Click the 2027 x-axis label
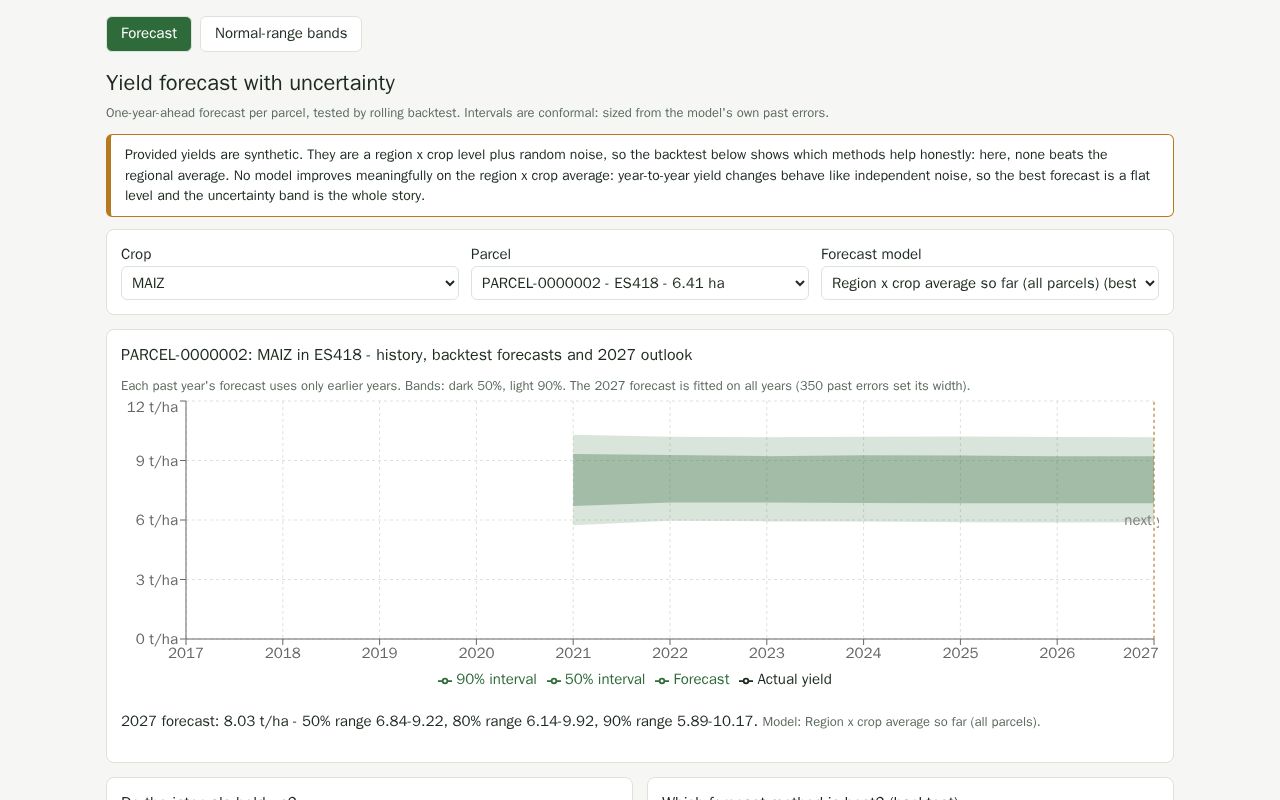The width and height of the screenshot is (1280, 800). coord(1141,653)
